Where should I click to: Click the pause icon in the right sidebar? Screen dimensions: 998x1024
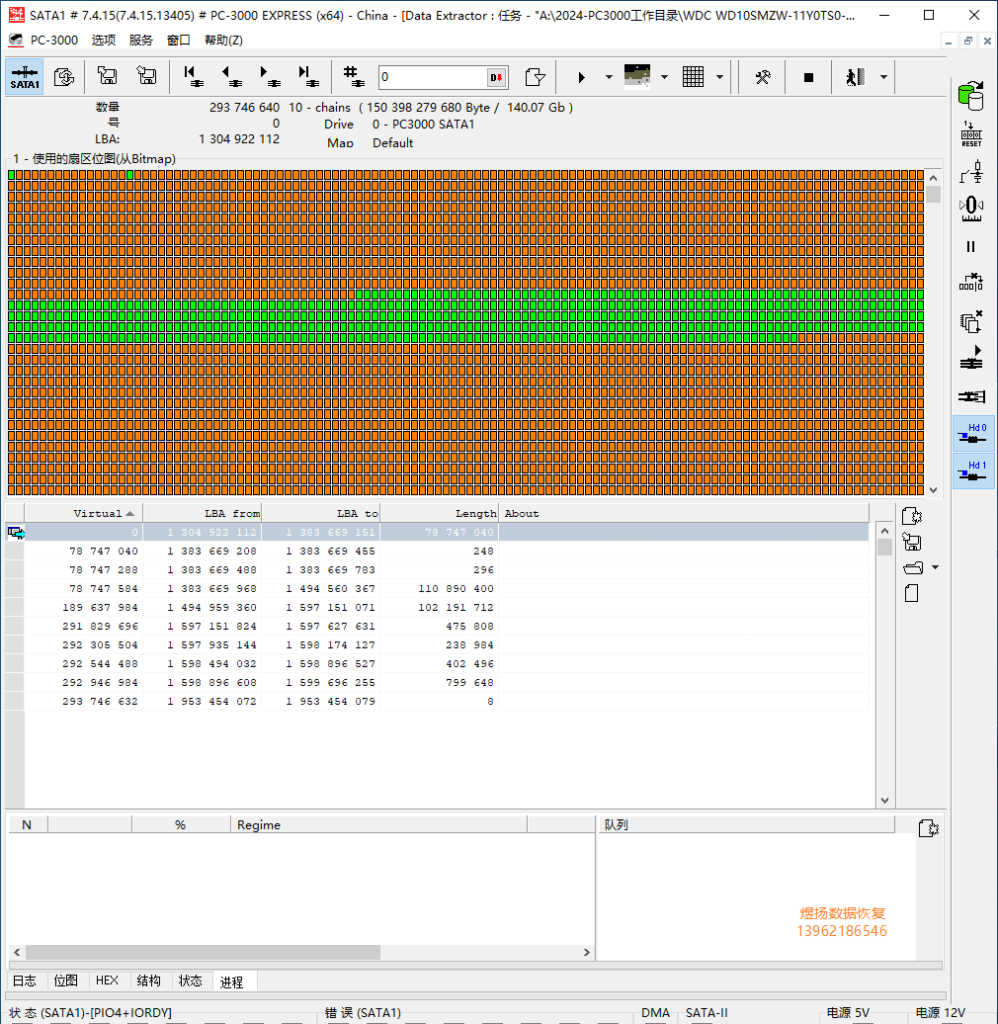[970, 246]
